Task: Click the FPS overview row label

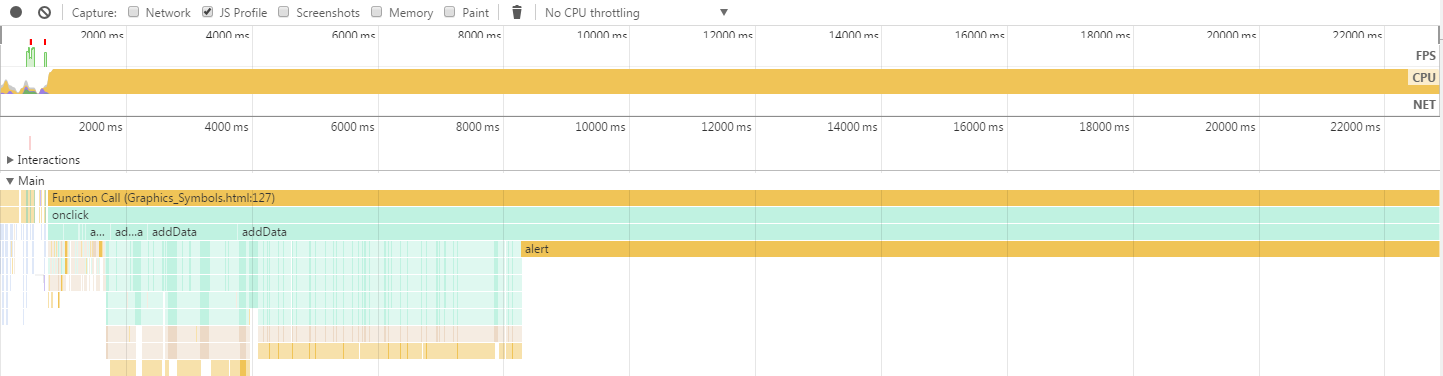Action: pyautogui.click(x=1425, y=55)
